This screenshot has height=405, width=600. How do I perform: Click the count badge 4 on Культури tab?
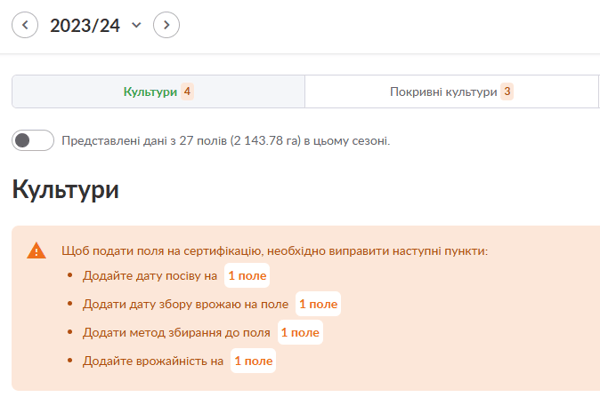coord(187,91)
